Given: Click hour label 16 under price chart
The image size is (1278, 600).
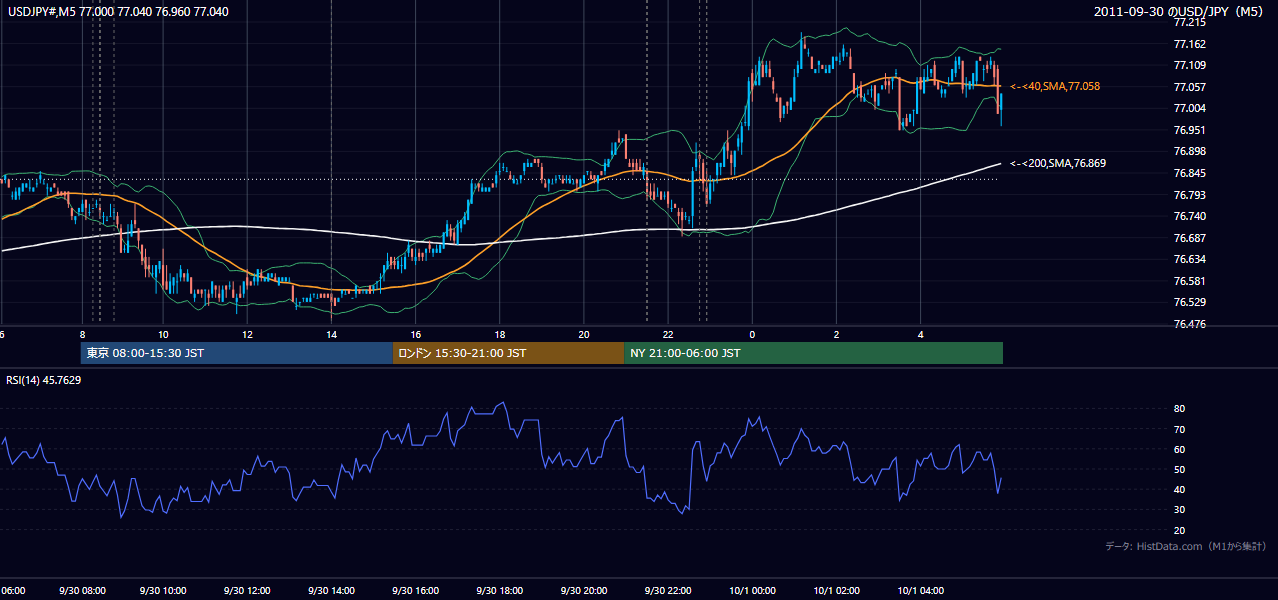Looking at the screenshot, I should pyautogui.click(x=415, y=335).
